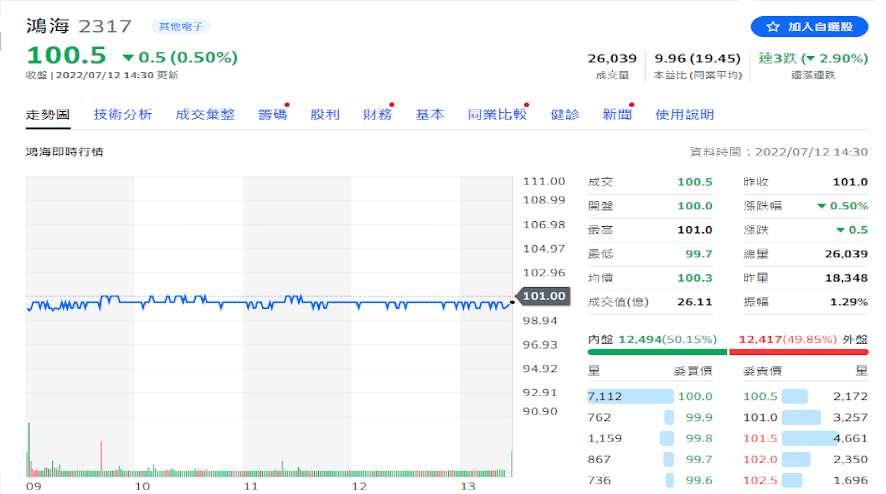Viewport: 886px width, 494px height.
Task: Click the 連3跌 streak indicator
Action: tap(813, 59)
